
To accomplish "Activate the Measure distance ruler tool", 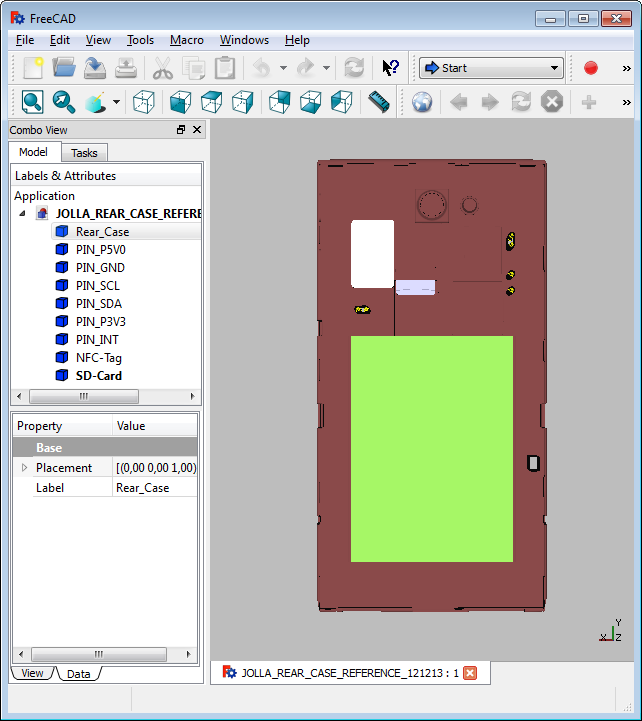I will click(378, 102).
